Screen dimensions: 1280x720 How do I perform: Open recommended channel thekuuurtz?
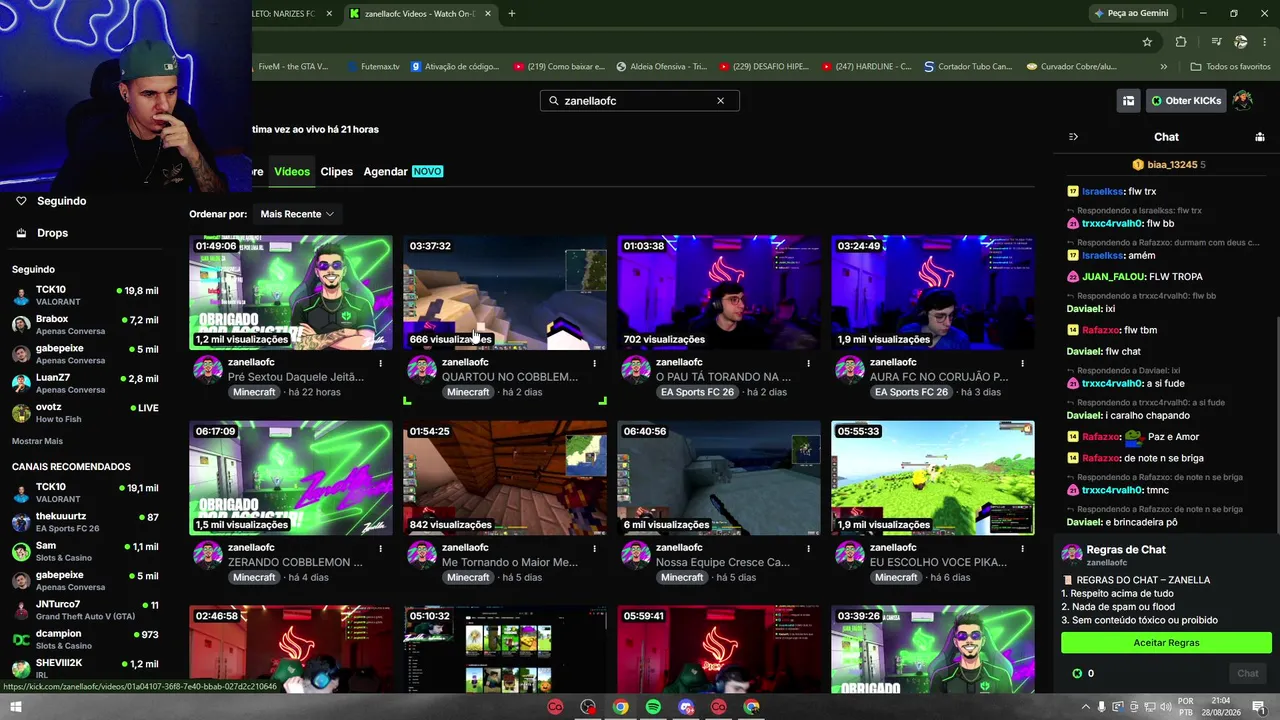[85, 522]
